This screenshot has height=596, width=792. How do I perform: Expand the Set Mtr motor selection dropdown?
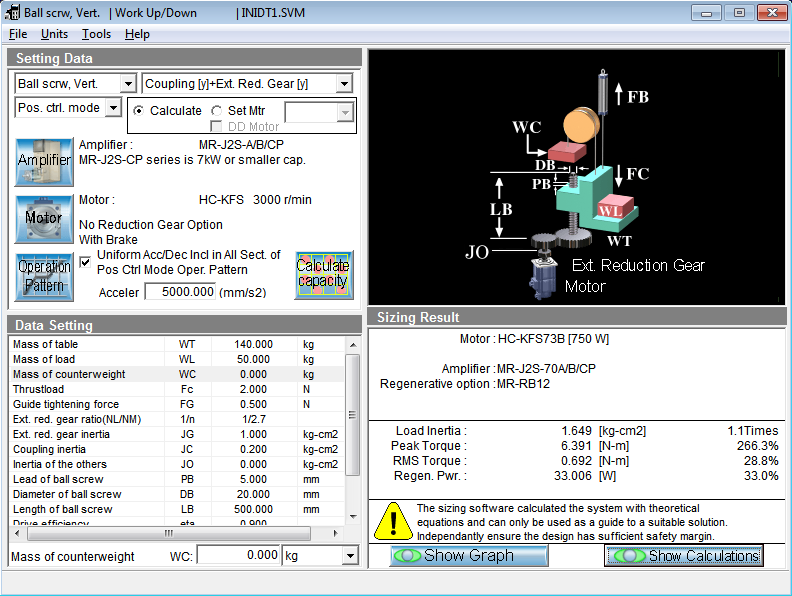(x=344, y=113)
